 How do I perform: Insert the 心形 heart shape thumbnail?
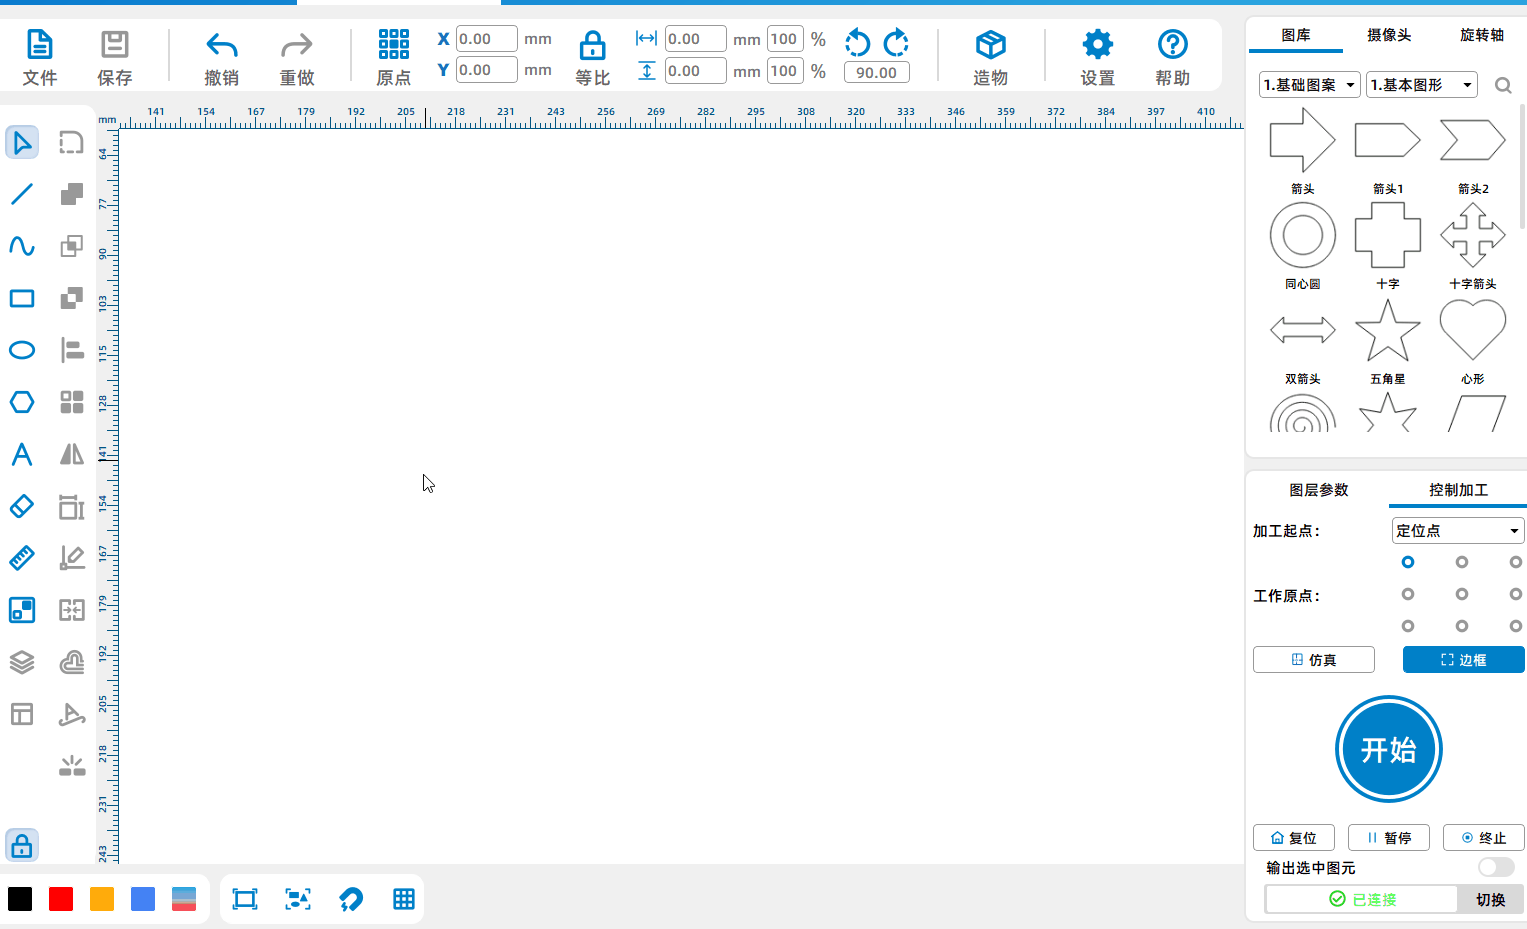(x=1473, y=331)
